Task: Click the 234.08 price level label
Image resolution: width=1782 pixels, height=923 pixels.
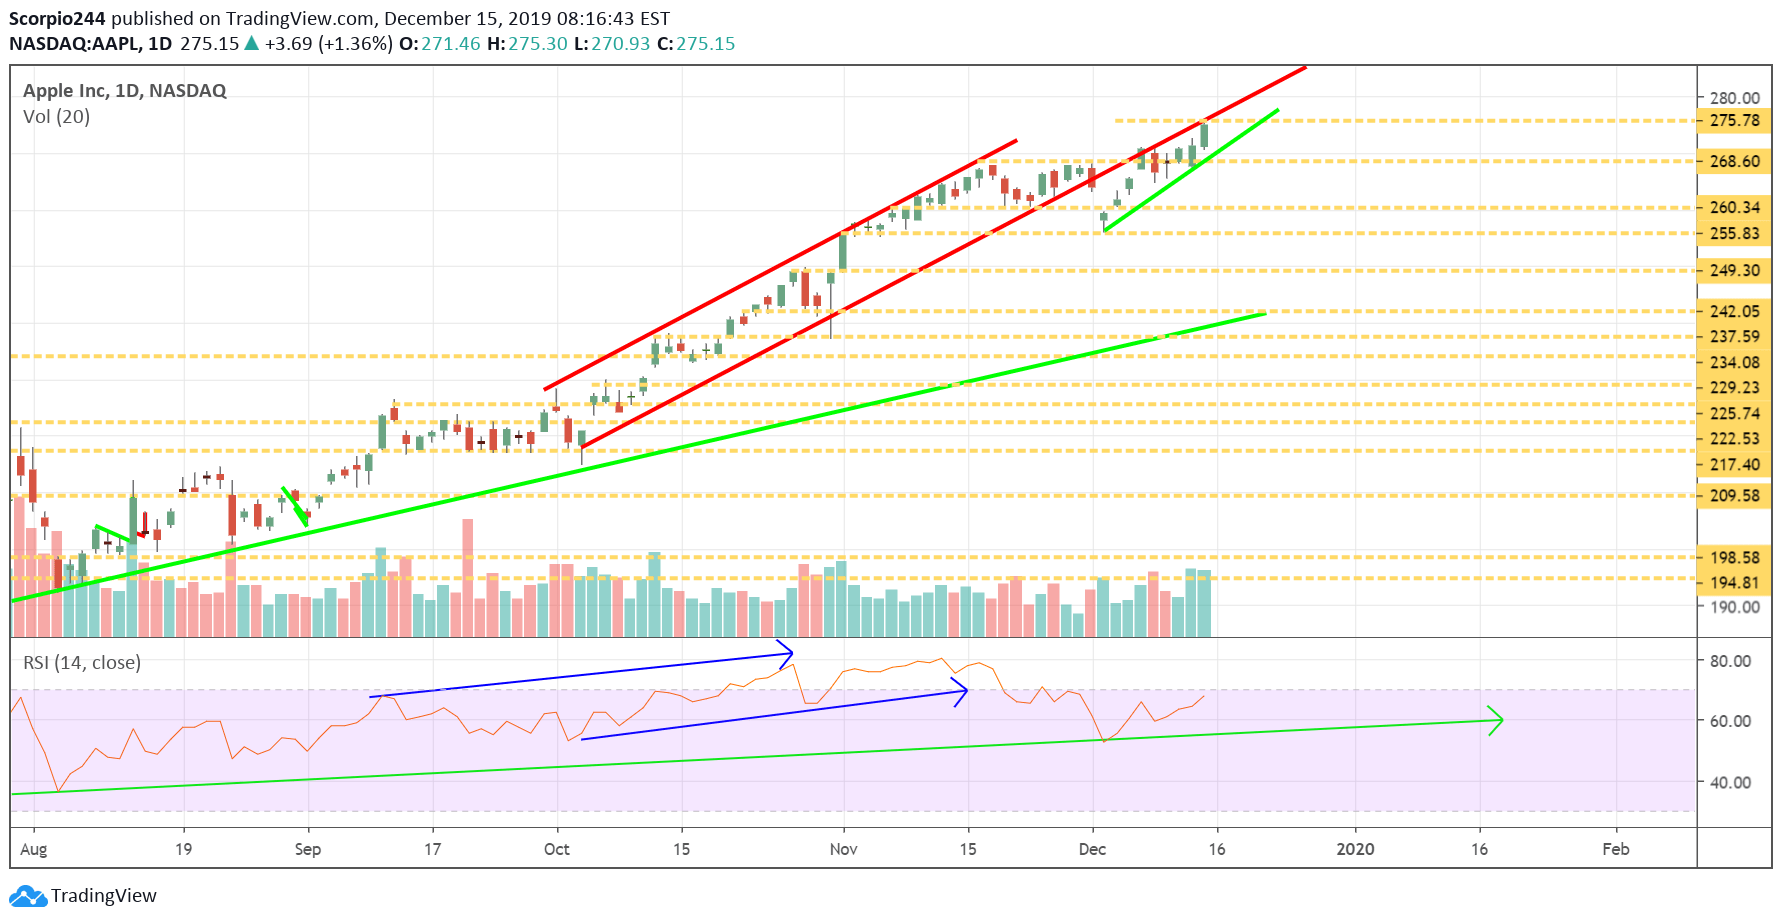Action: [x=1734, y=363]
